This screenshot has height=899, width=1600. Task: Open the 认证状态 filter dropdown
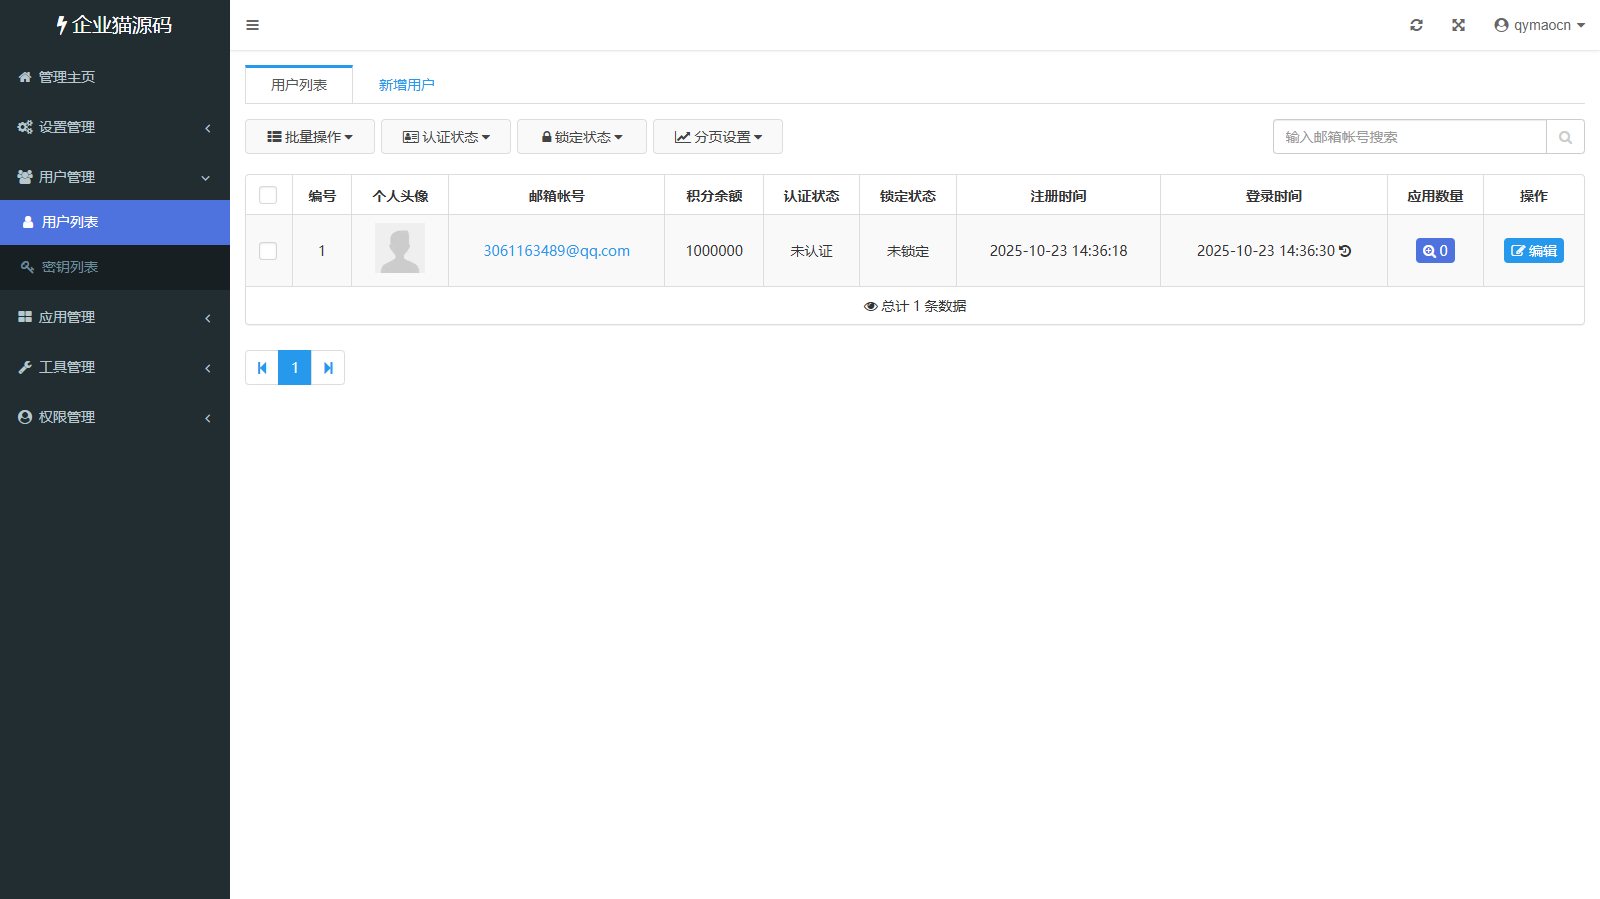click(446, 137)
